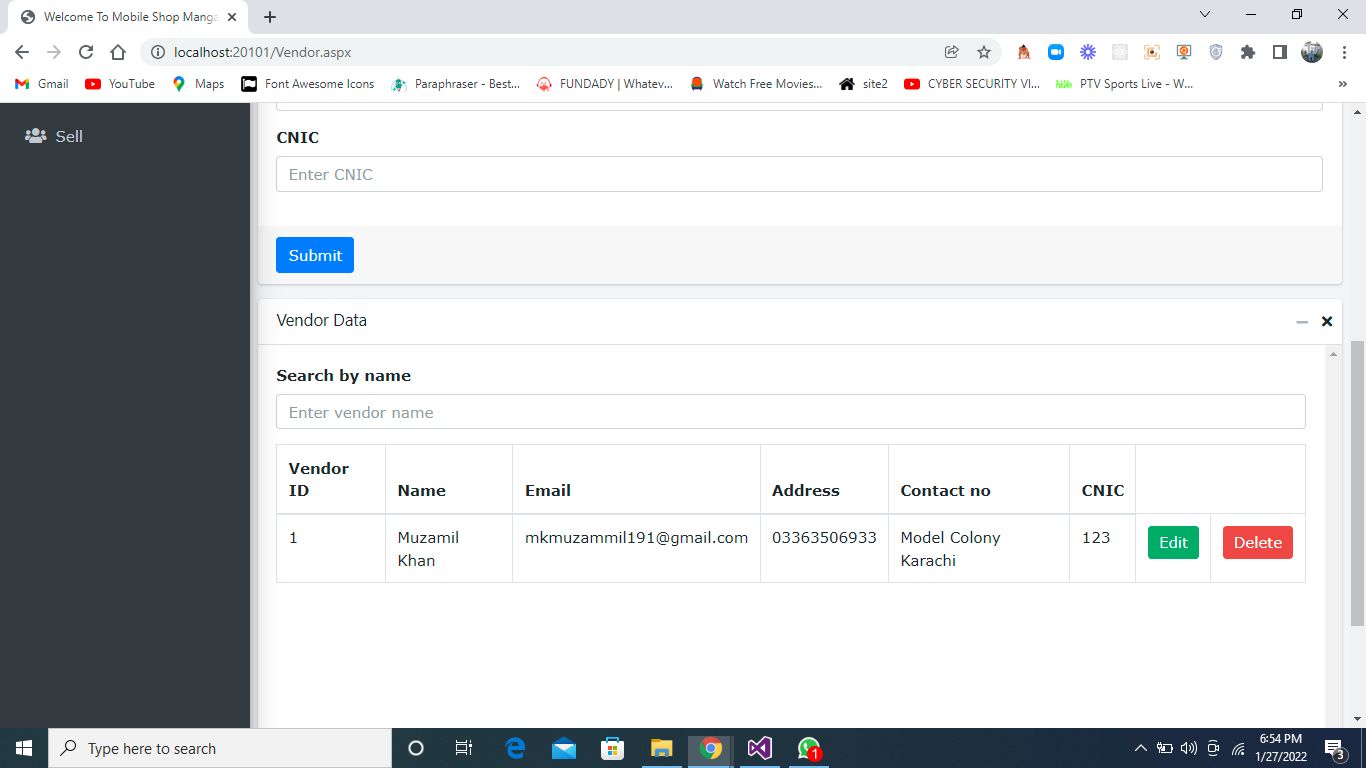The height and width of the screenshot is (768, 1366).
Task: Open the Maps bookmark
Action: [x=197, y=84]
